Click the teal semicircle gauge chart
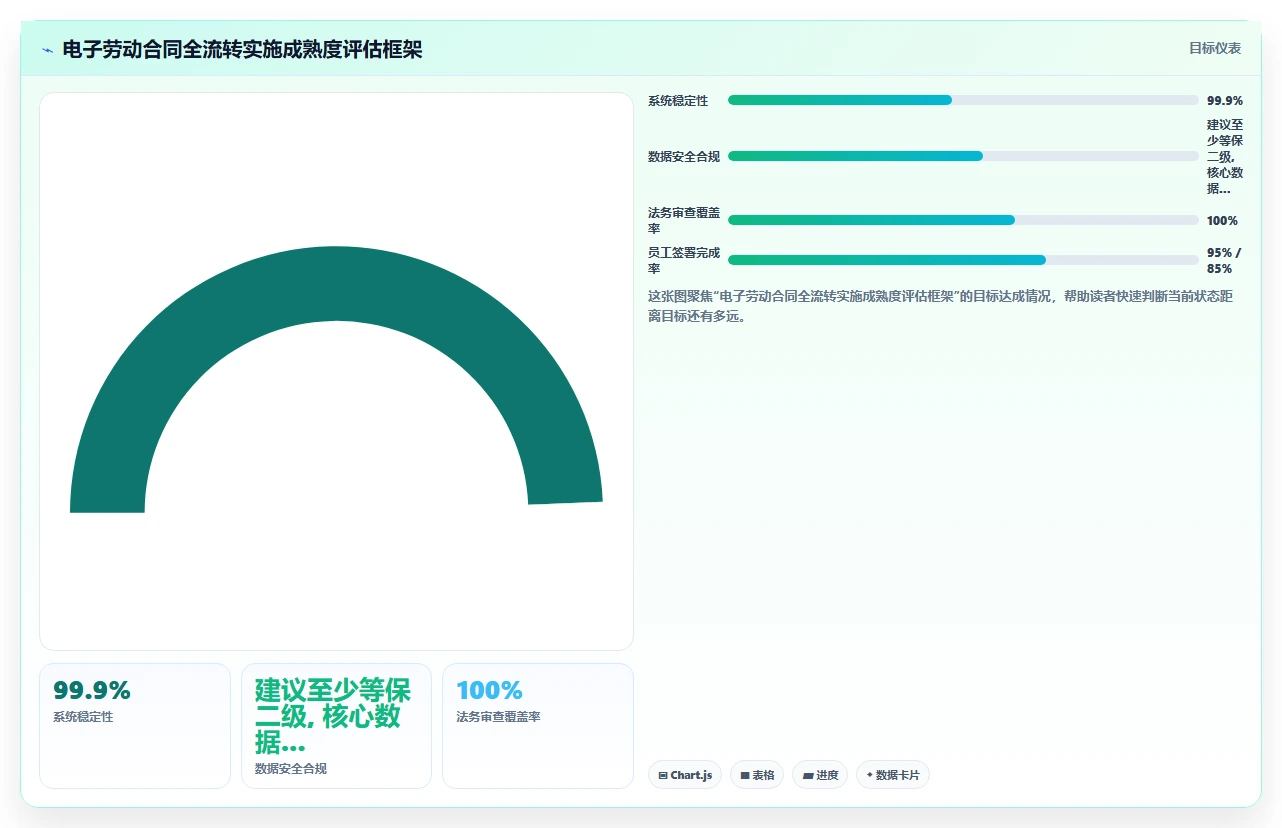Viewport: 1282px width, 828px height. click(336, 380)
